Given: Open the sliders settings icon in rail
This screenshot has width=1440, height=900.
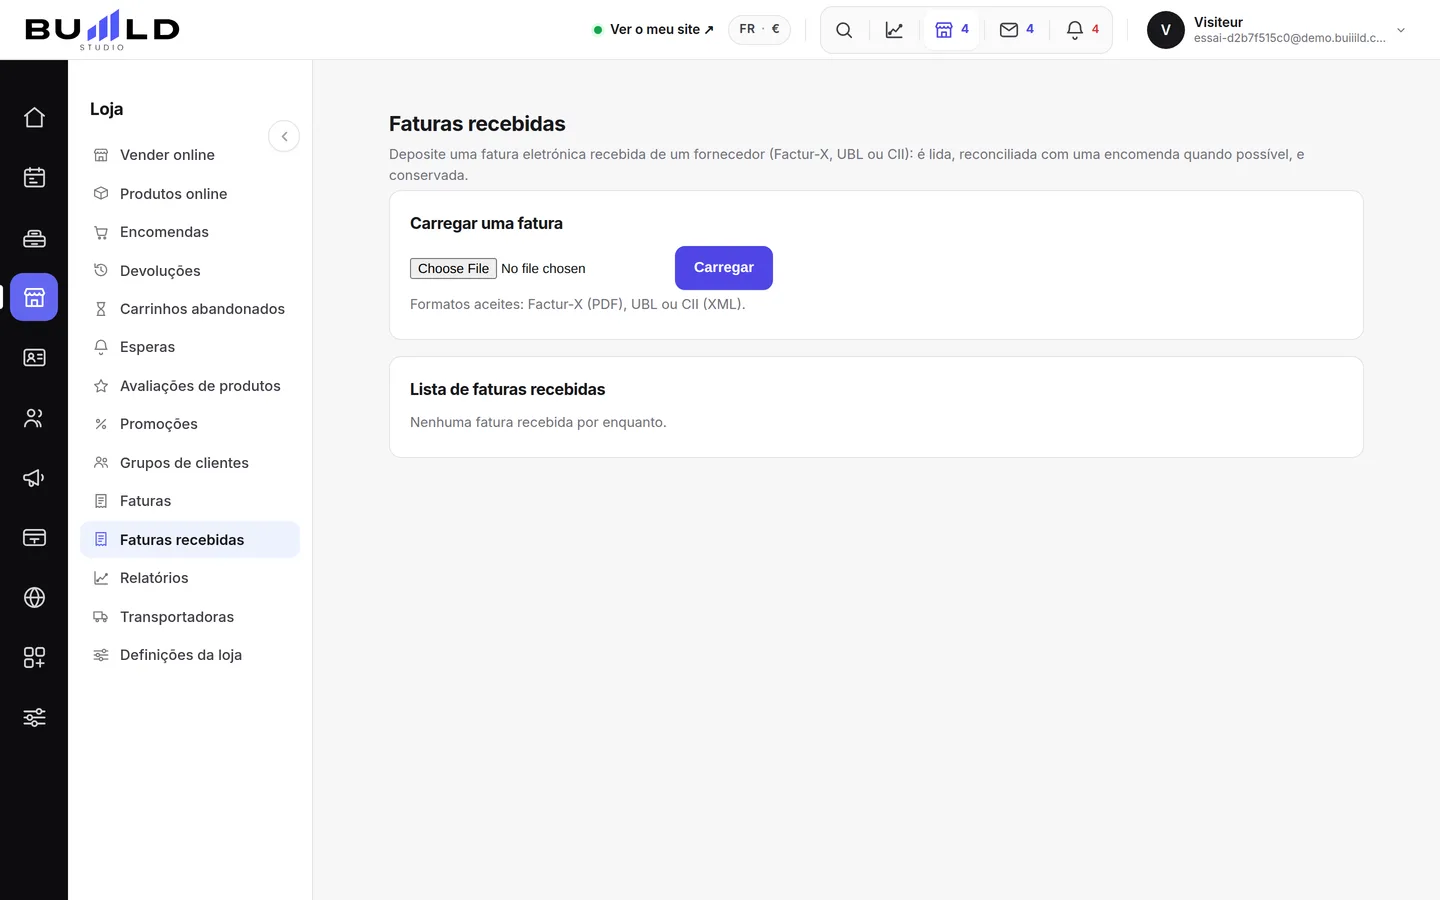Looking at the screenshot, I should [34, 718].
